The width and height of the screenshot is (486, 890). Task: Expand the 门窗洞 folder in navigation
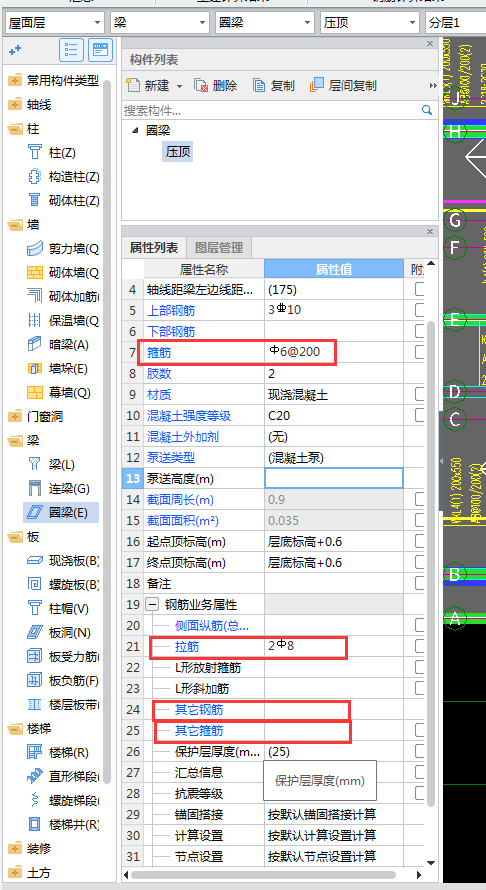coord(15,417)
